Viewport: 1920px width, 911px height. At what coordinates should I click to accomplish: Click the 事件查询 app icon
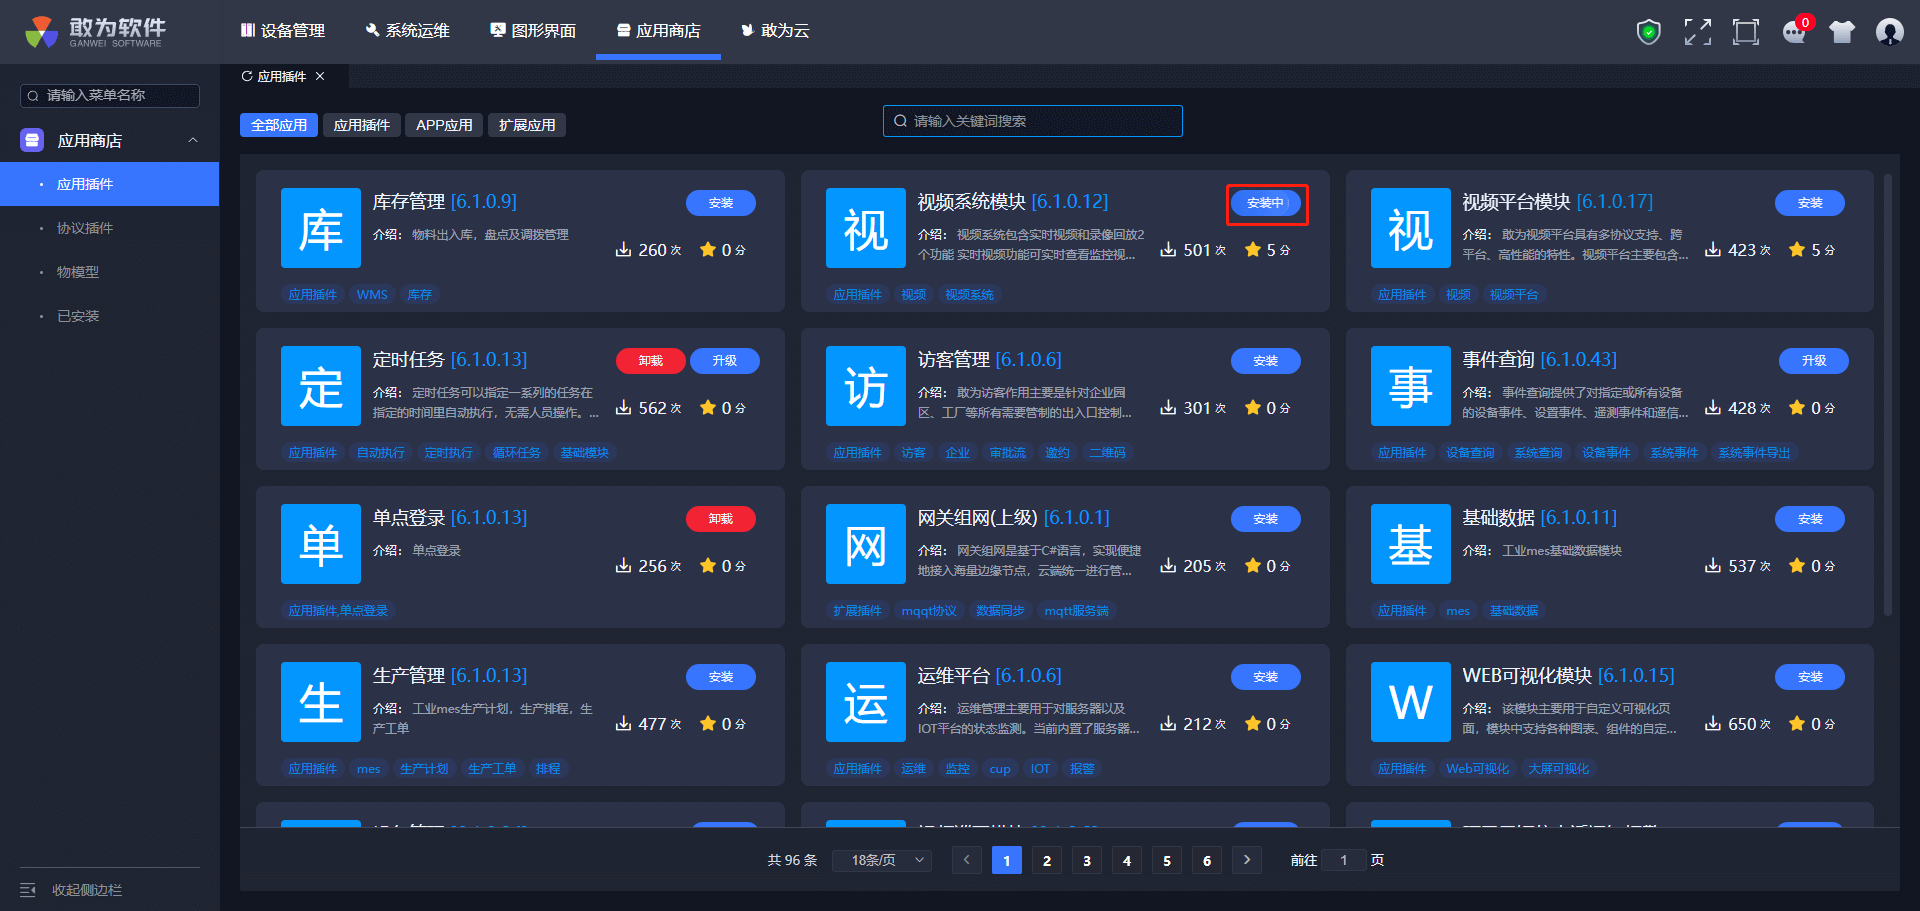1410,386
